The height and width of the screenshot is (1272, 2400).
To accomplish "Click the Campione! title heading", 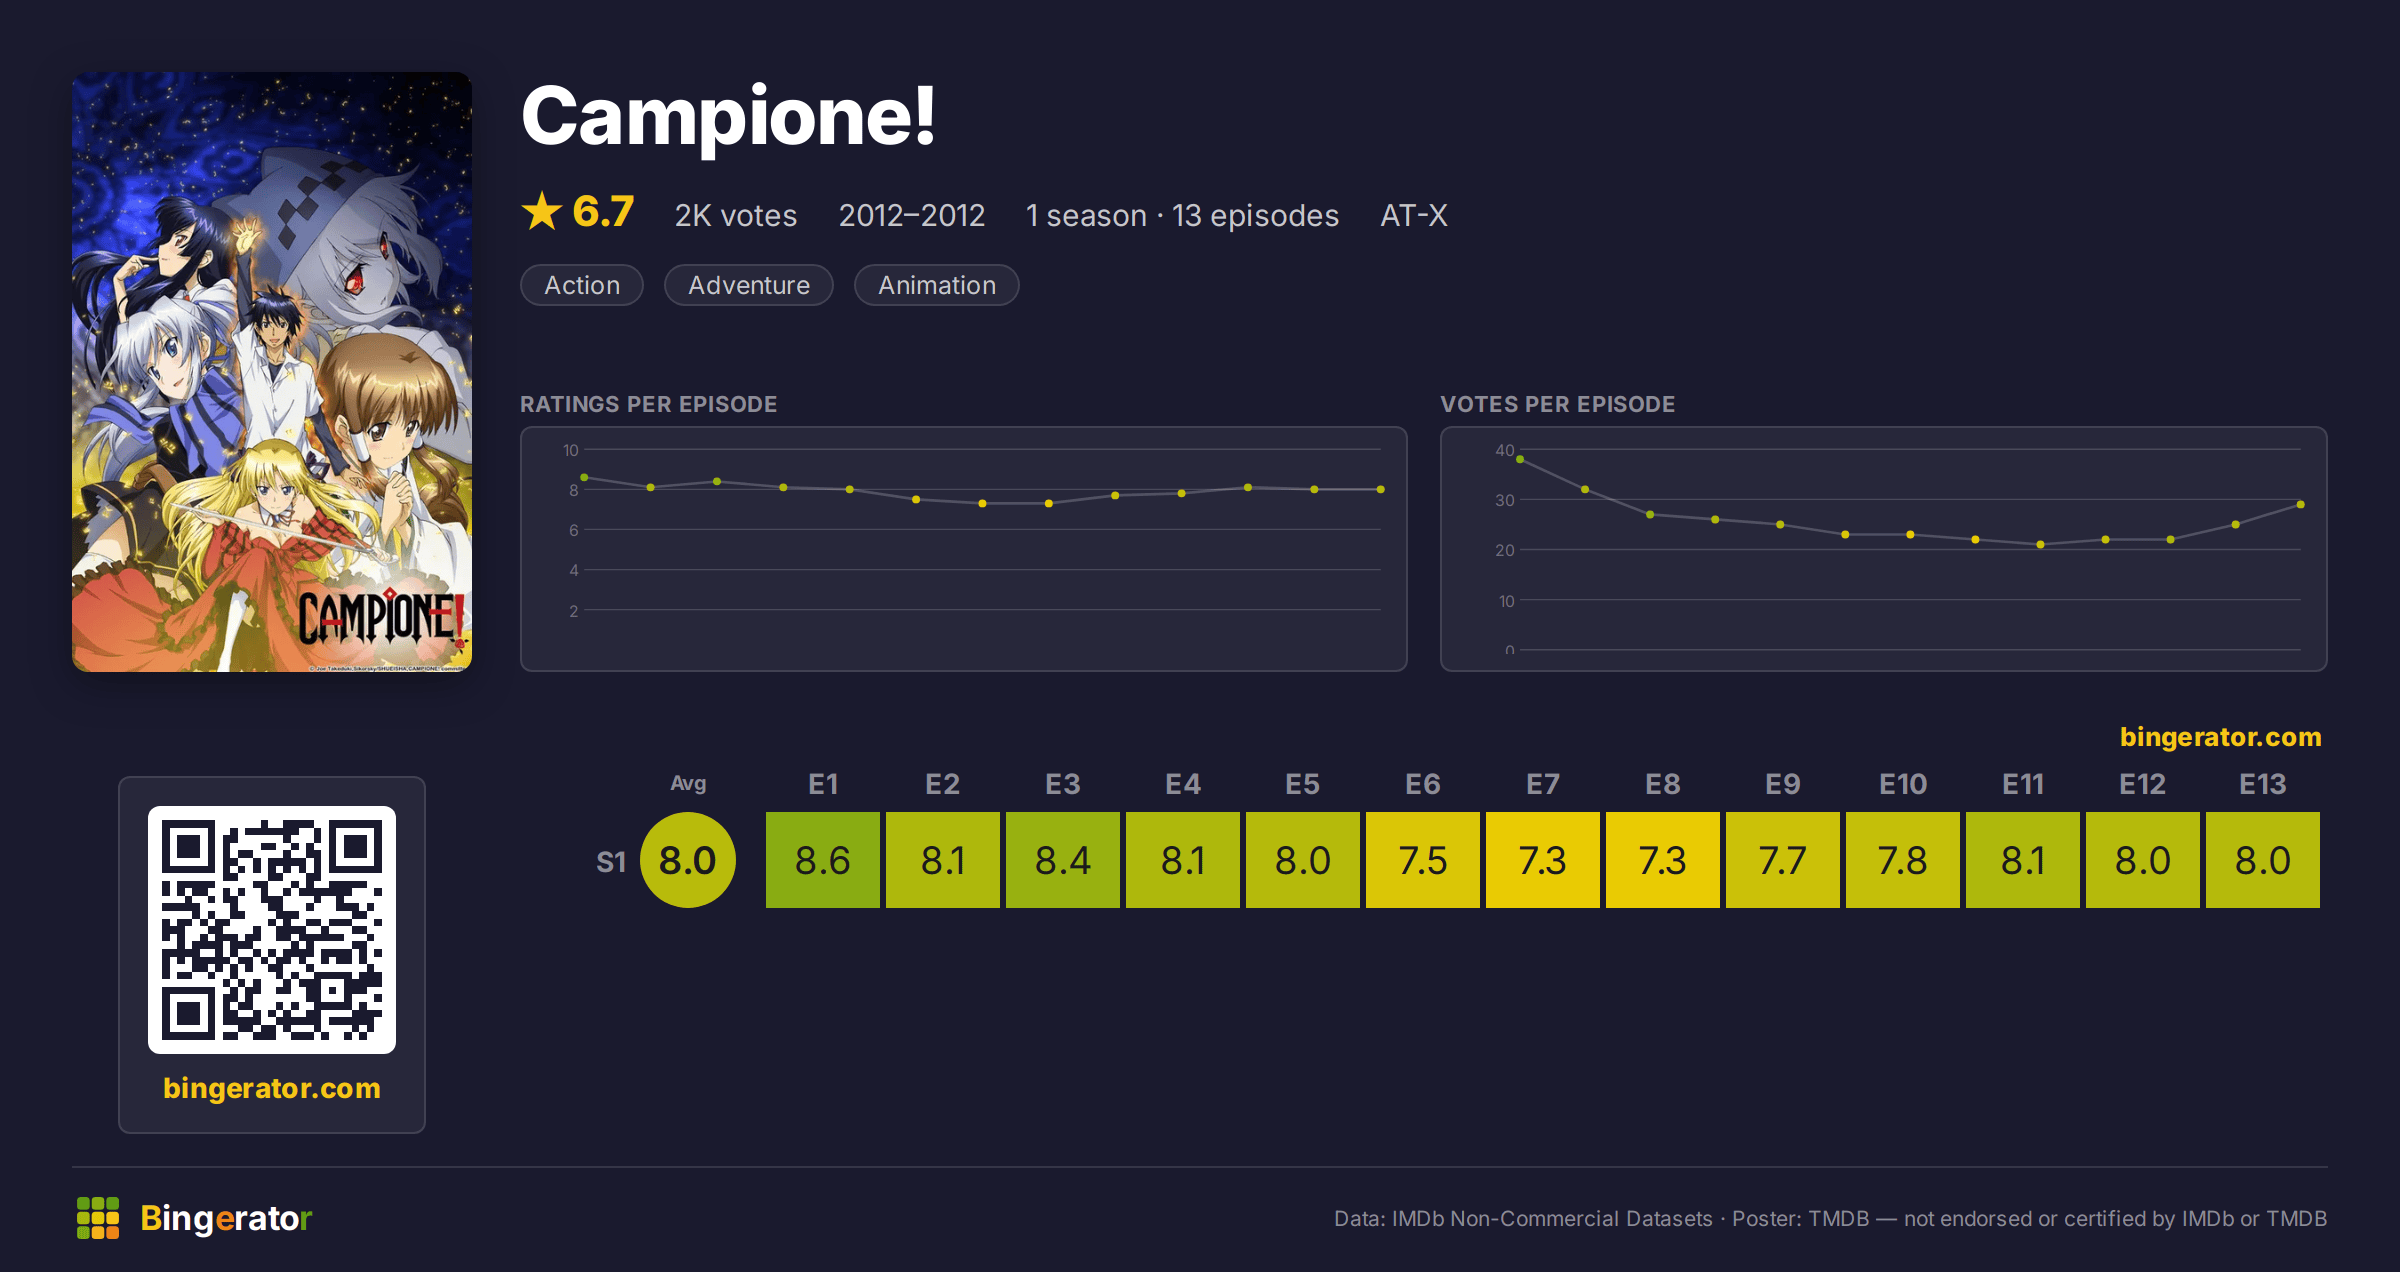I will pos(729,117).
